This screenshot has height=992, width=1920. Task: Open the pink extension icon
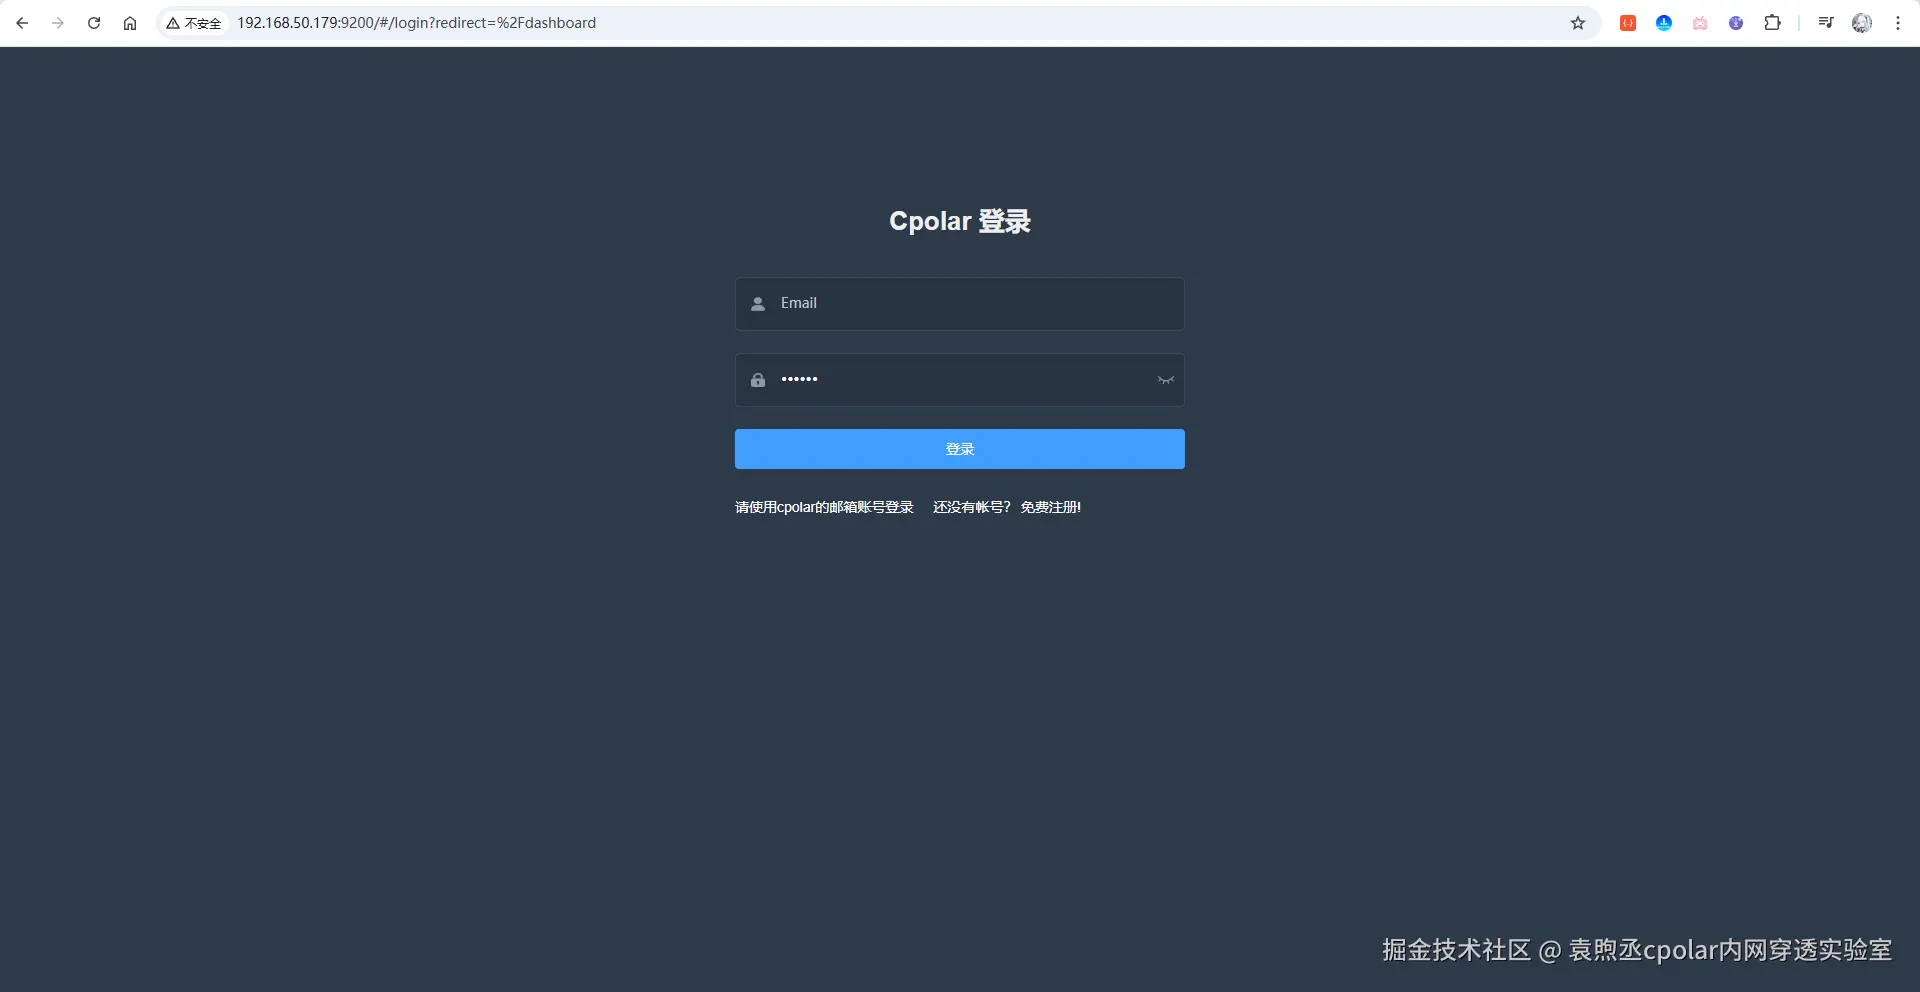(1700, 23)
